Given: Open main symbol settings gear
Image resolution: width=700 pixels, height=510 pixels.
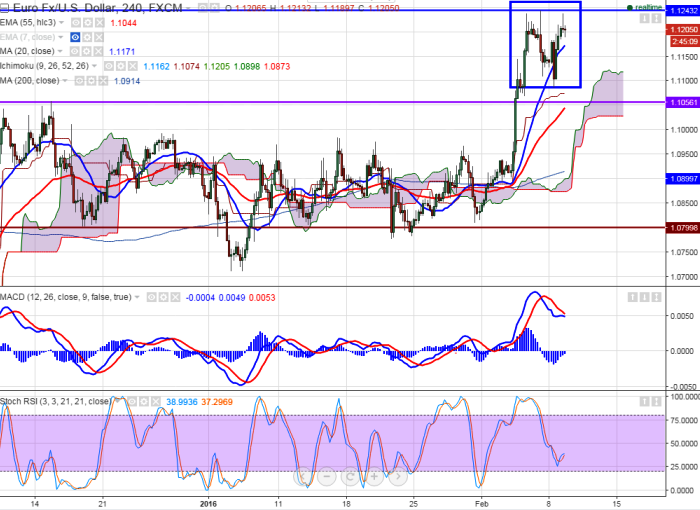Looking at the screenshot, I should (x=214, y=8).
